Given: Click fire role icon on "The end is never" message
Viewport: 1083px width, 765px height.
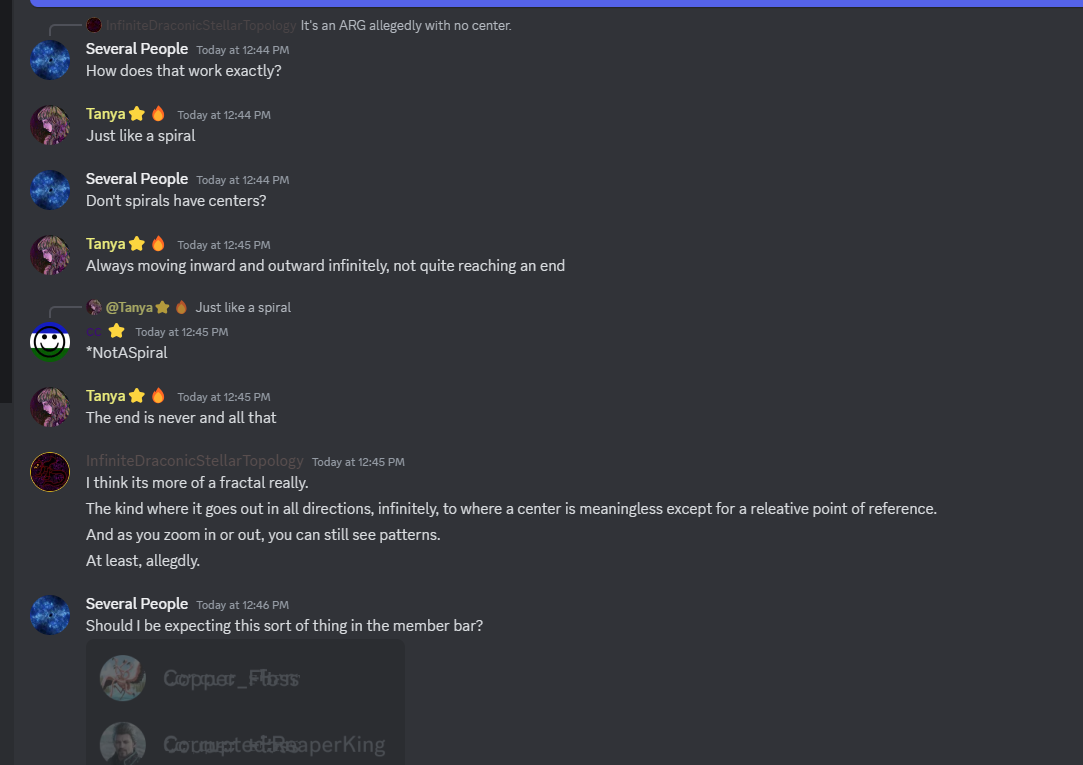Looking at the screenshot, I should point(158,395).
